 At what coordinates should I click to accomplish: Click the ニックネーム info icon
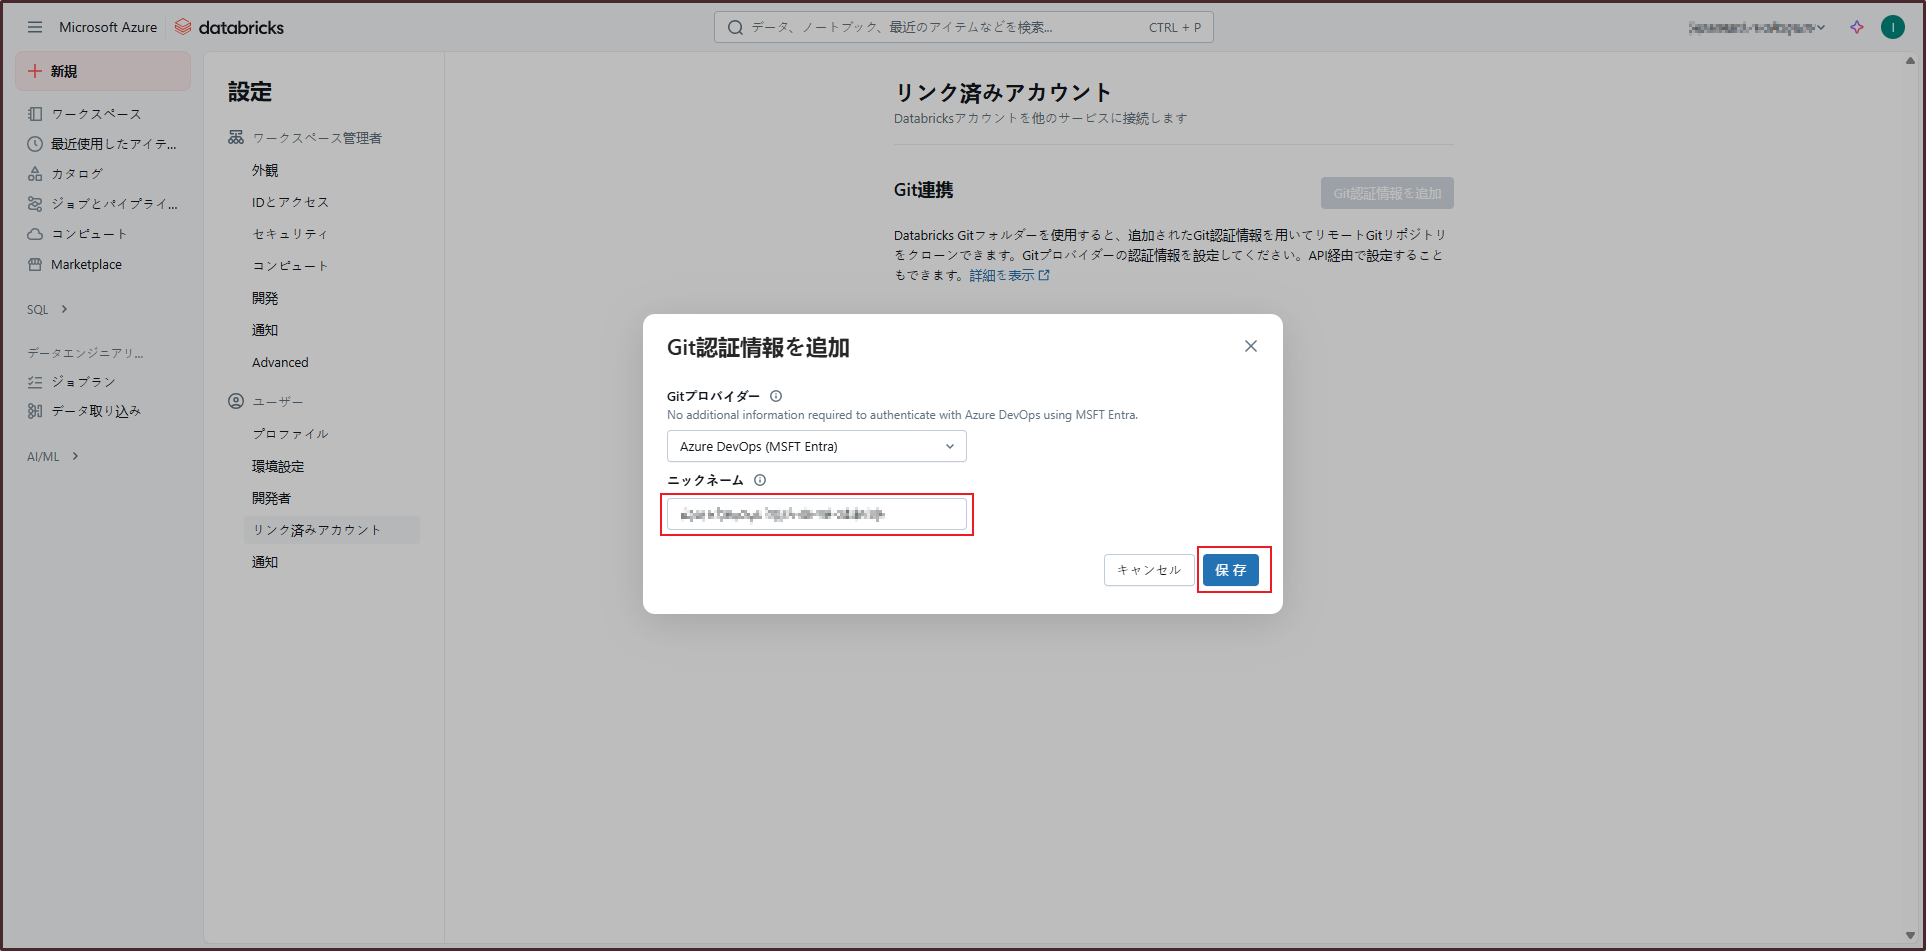[x=760, y=480]
